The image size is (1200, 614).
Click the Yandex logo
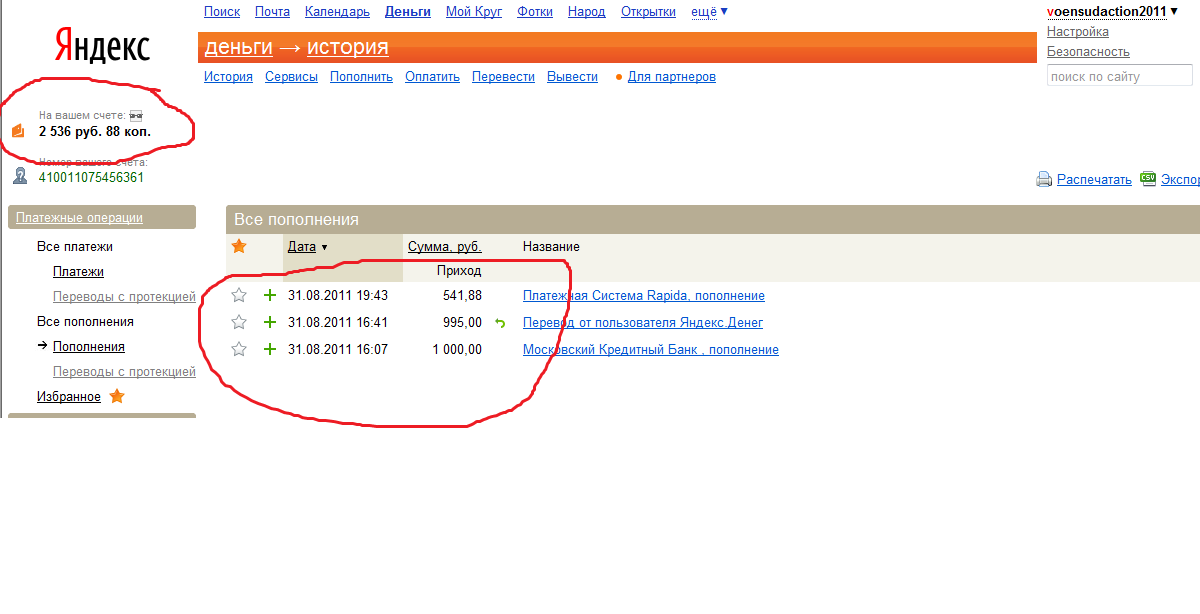pos(101,47)
